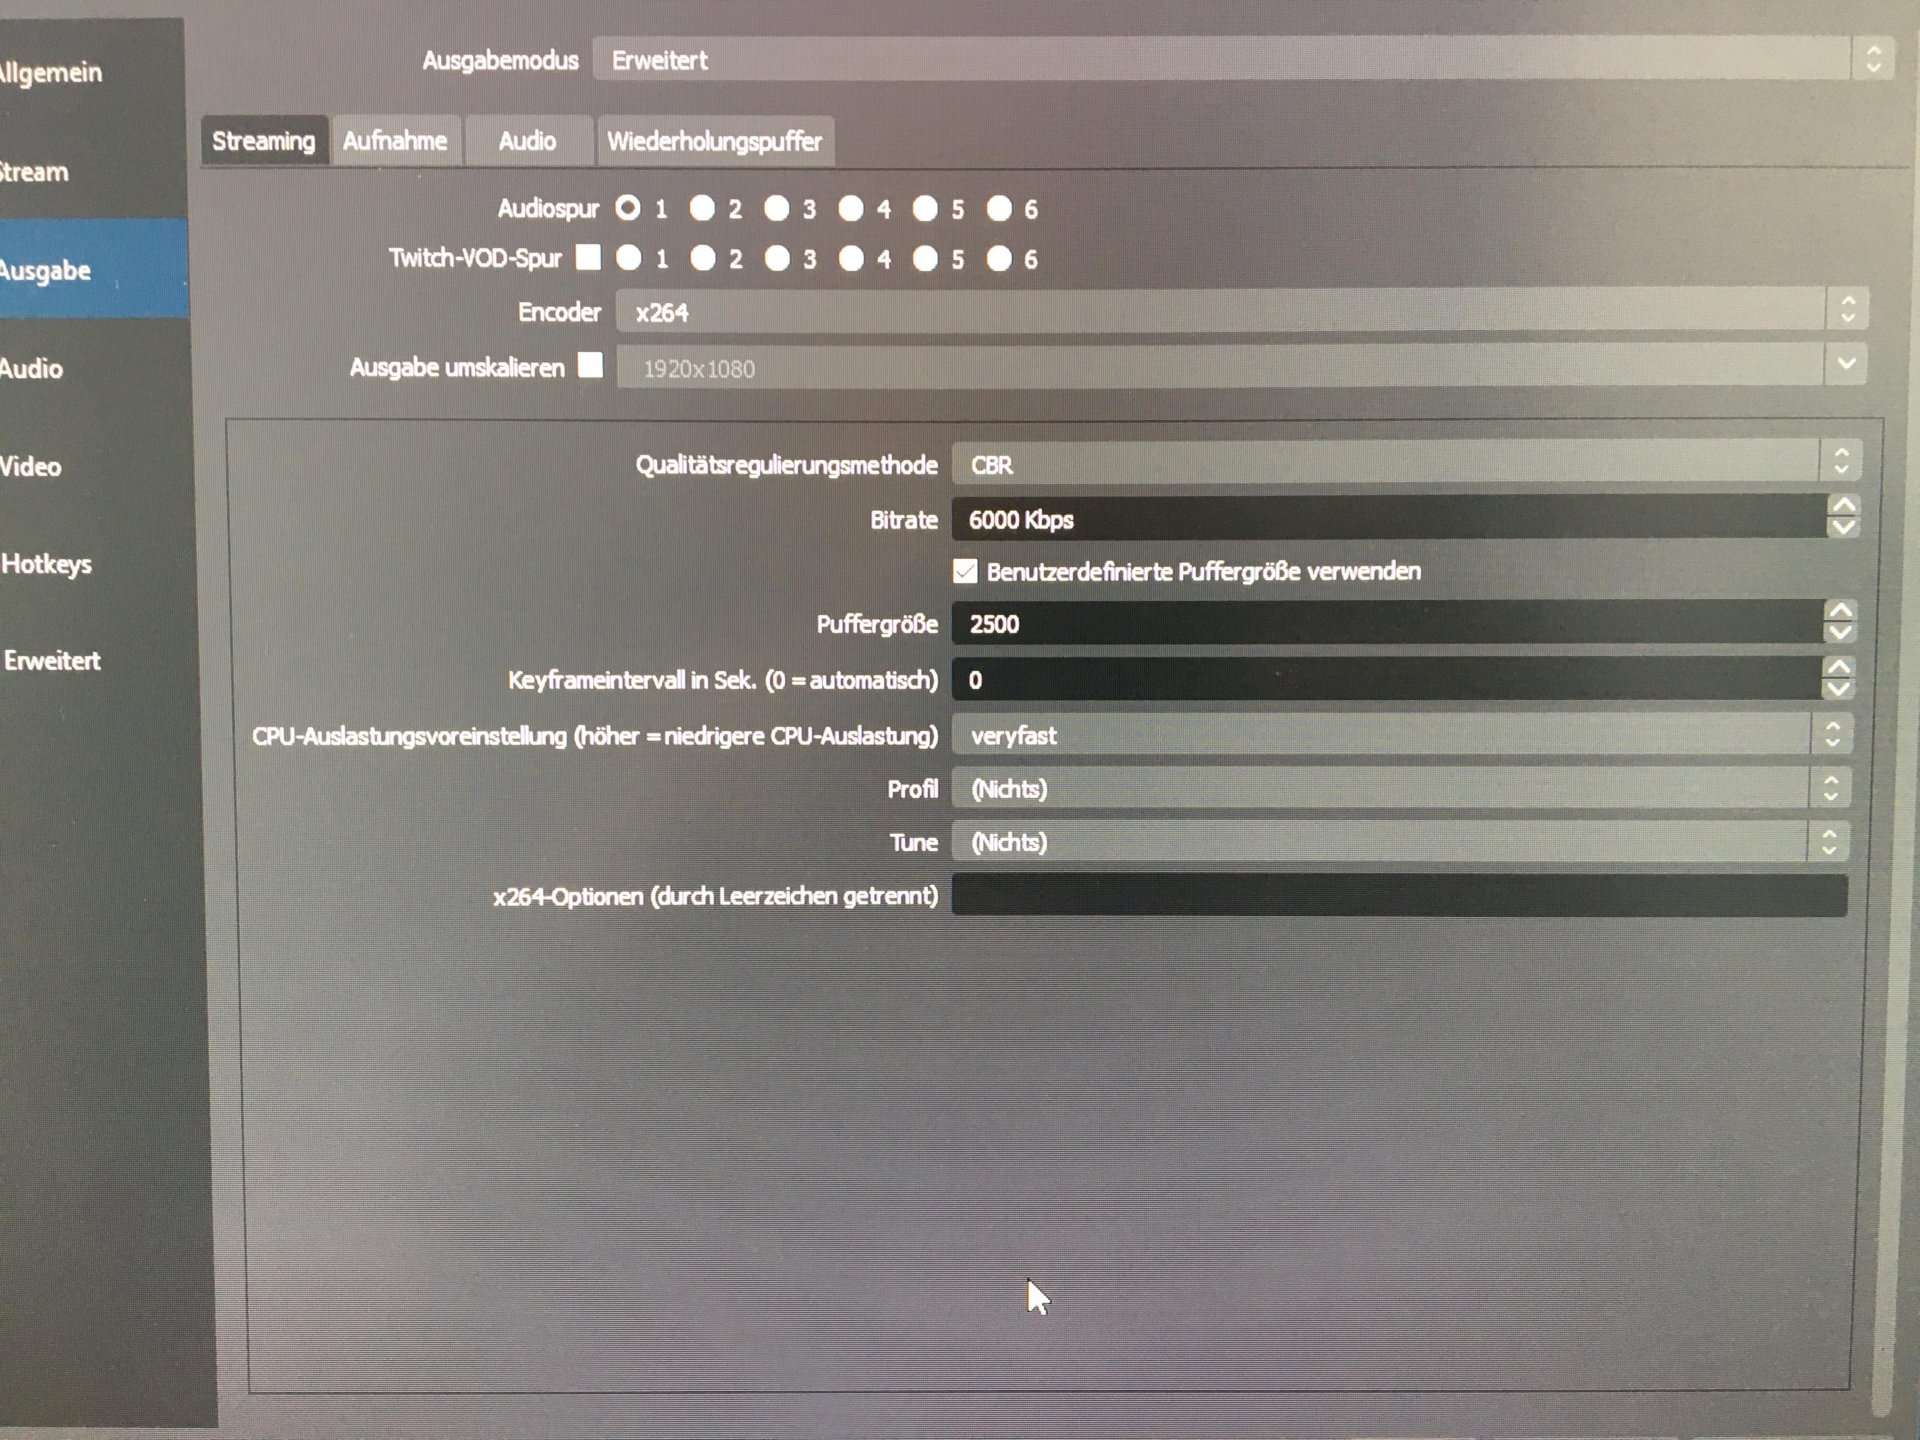Toggle Benutzerdefinierte Puffergröße verwenden checkbox
This screenshot has height=1440, width=1920.
[968, 570]
